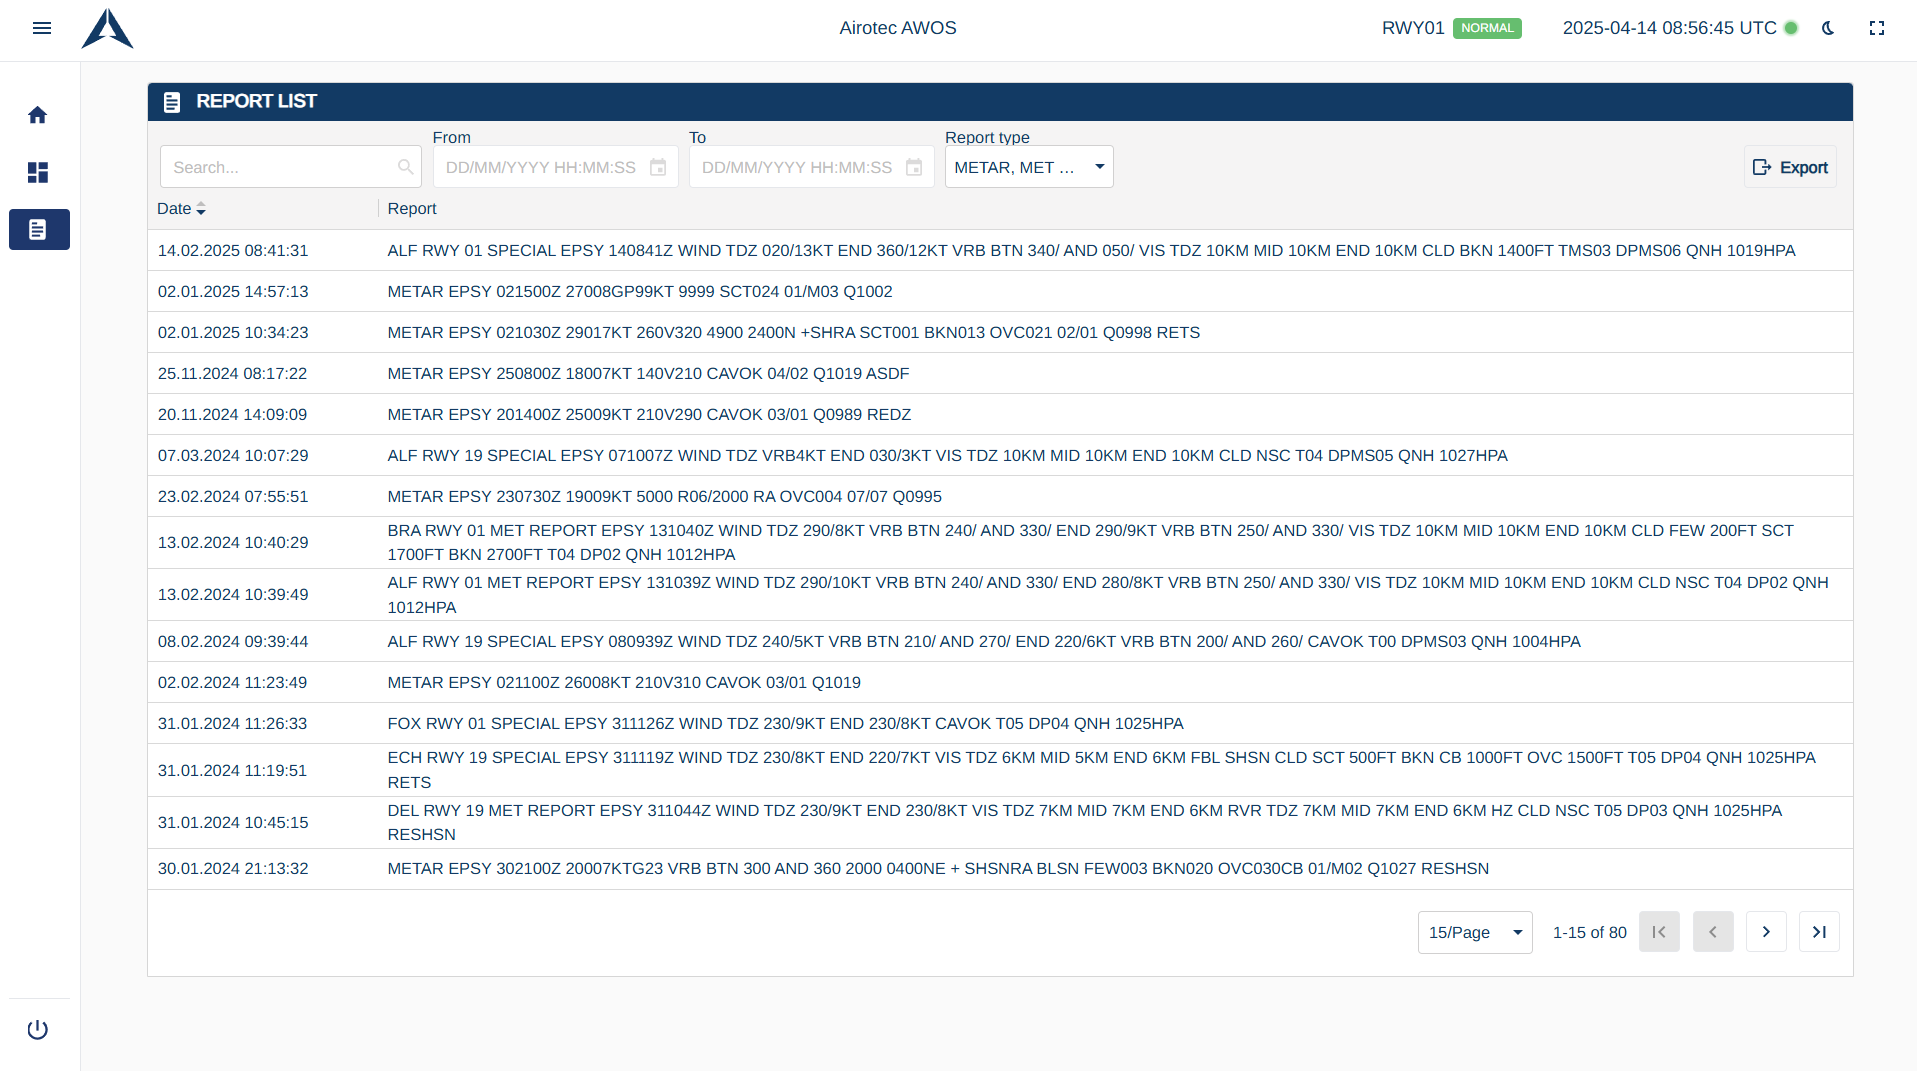Open the Dashboard from the sidebar
The width and height of the screenshot is (1917, 1071).
38,173
